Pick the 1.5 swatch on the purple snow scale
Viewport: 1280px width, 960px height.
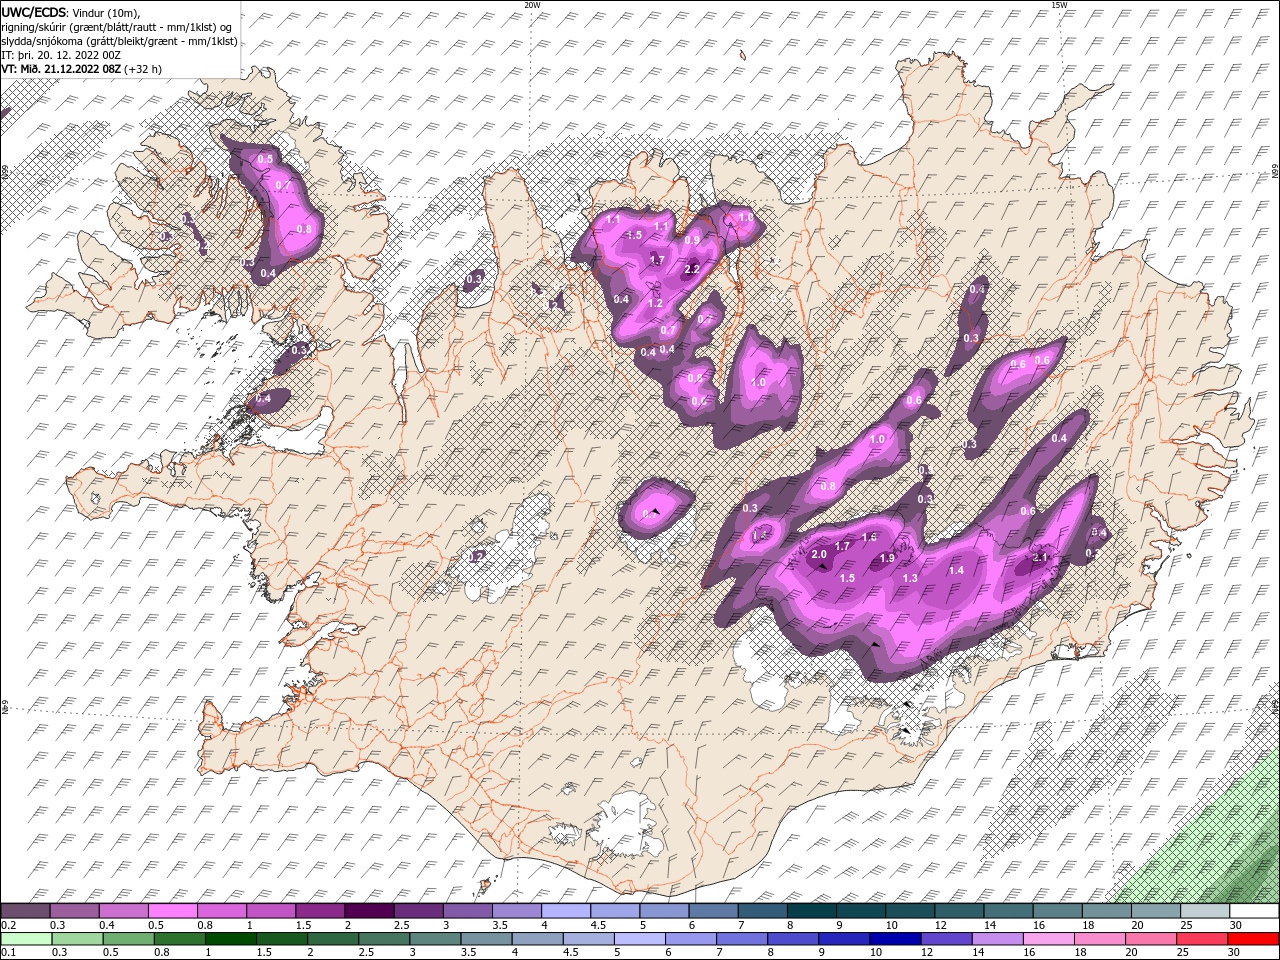coord(320,911)
